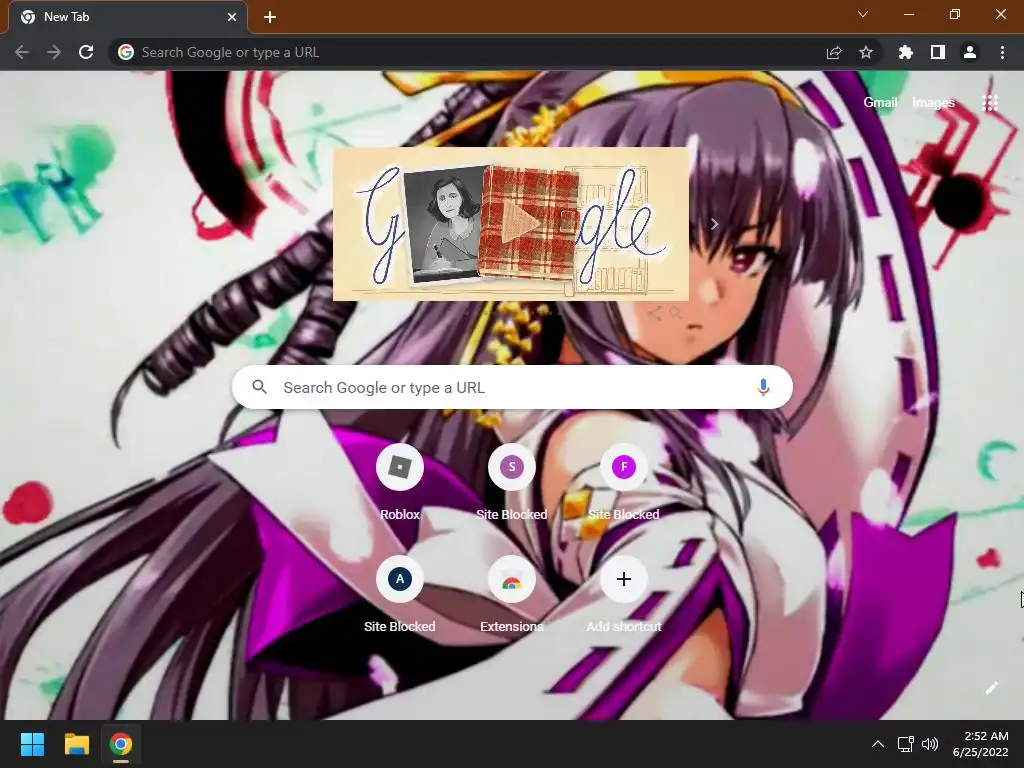The image size is (1024, 768).
Task: Start voice search with microphone
Action: click(763, 387)
